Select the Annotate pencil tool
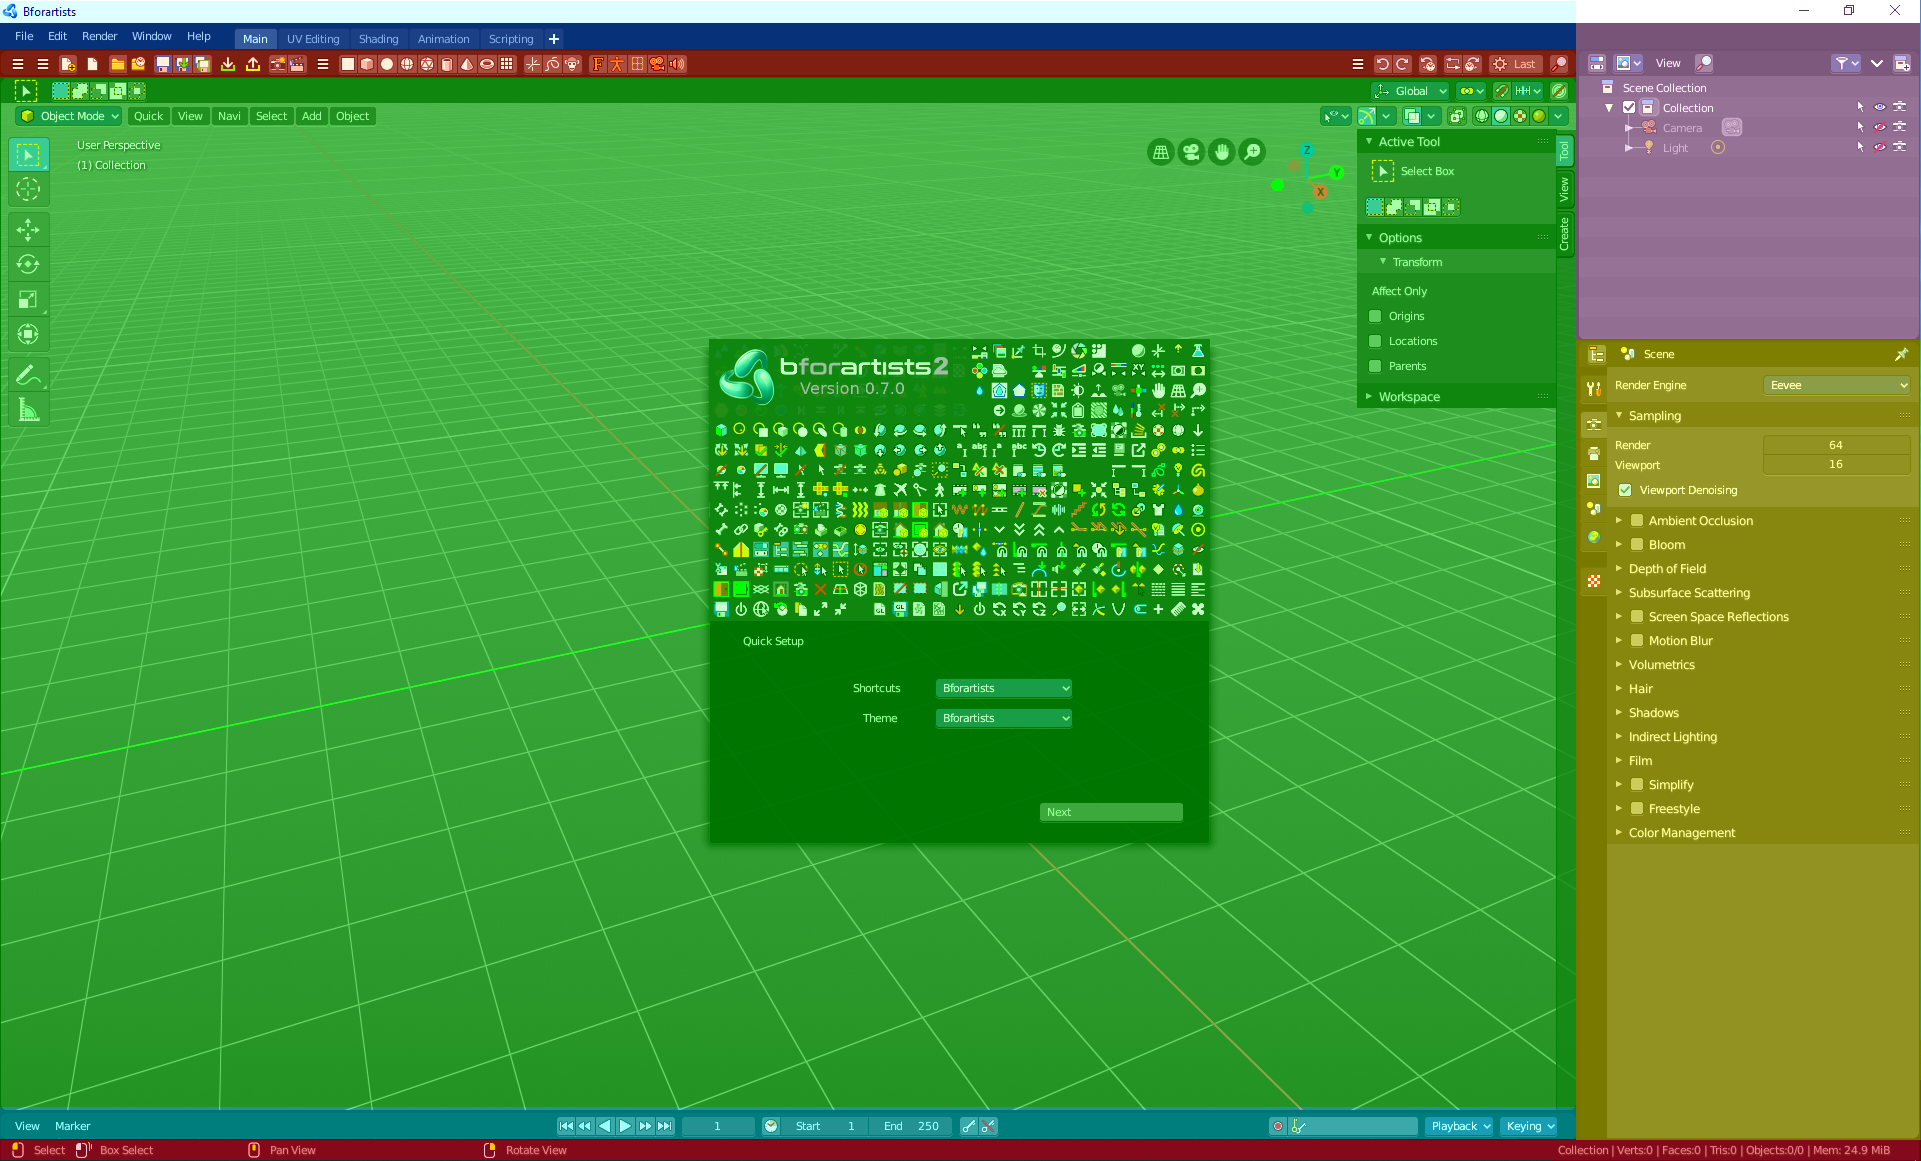The image size is (1921, 1161). (x=28, y=376)
